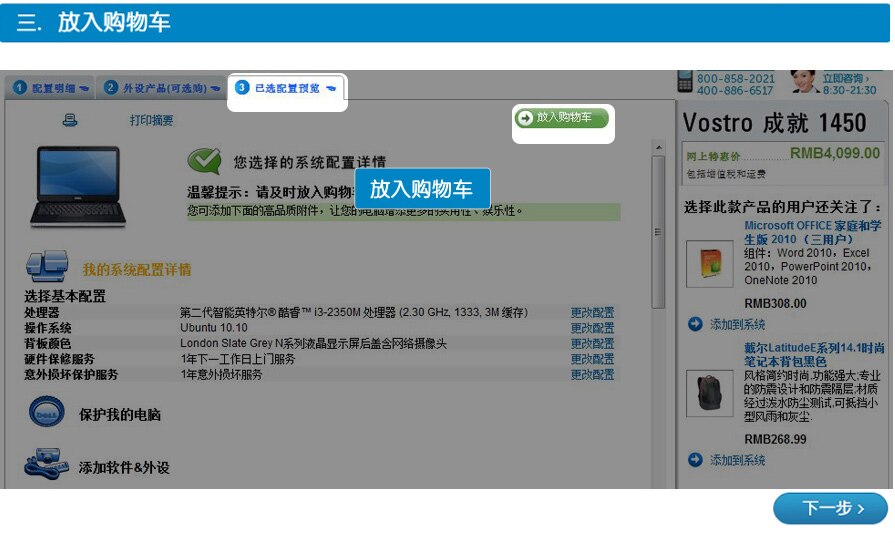The height and width of the screenshot is (543, 895).
Task: Click 更改配置 for the 处理器 row
Action: 592,312
